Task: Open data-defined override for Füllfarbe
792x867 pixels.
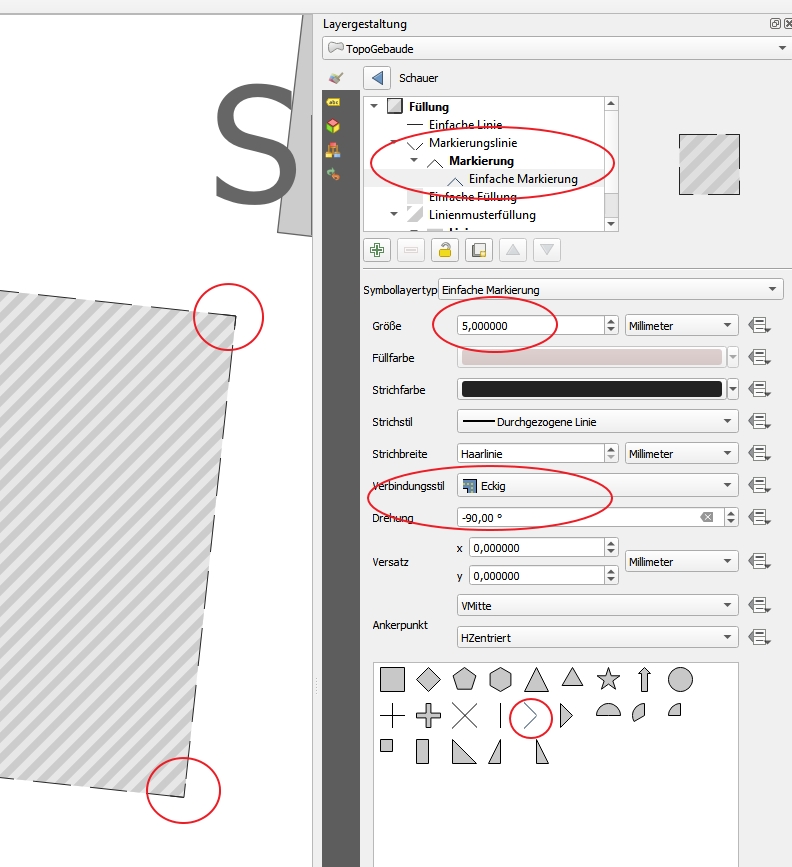Action: pyautogui.click(x=759, y=358)
